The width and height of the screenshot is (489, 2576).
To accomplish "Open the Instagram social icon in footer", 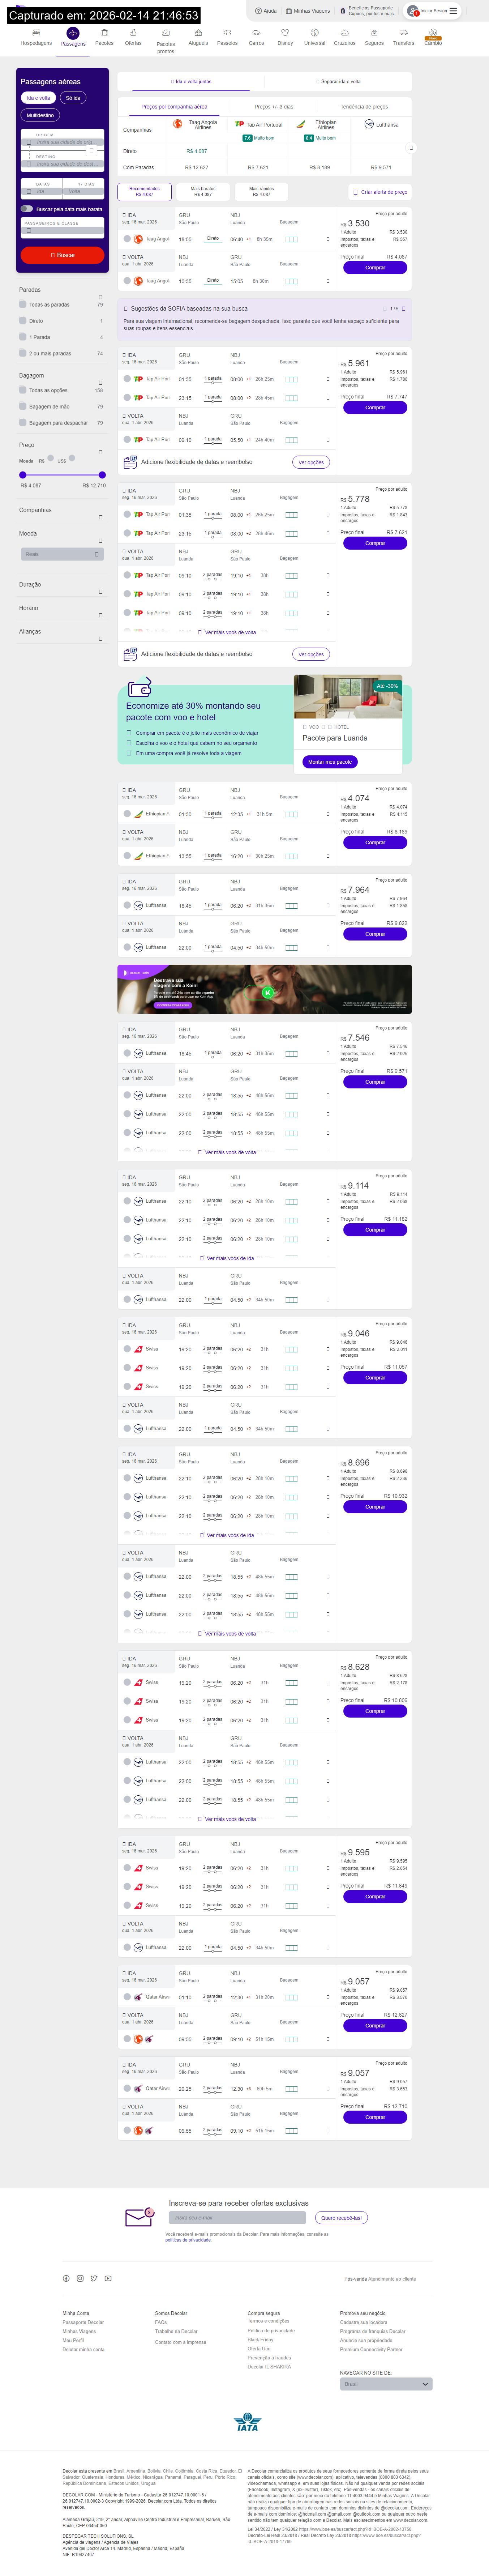I will [80, 2278].
